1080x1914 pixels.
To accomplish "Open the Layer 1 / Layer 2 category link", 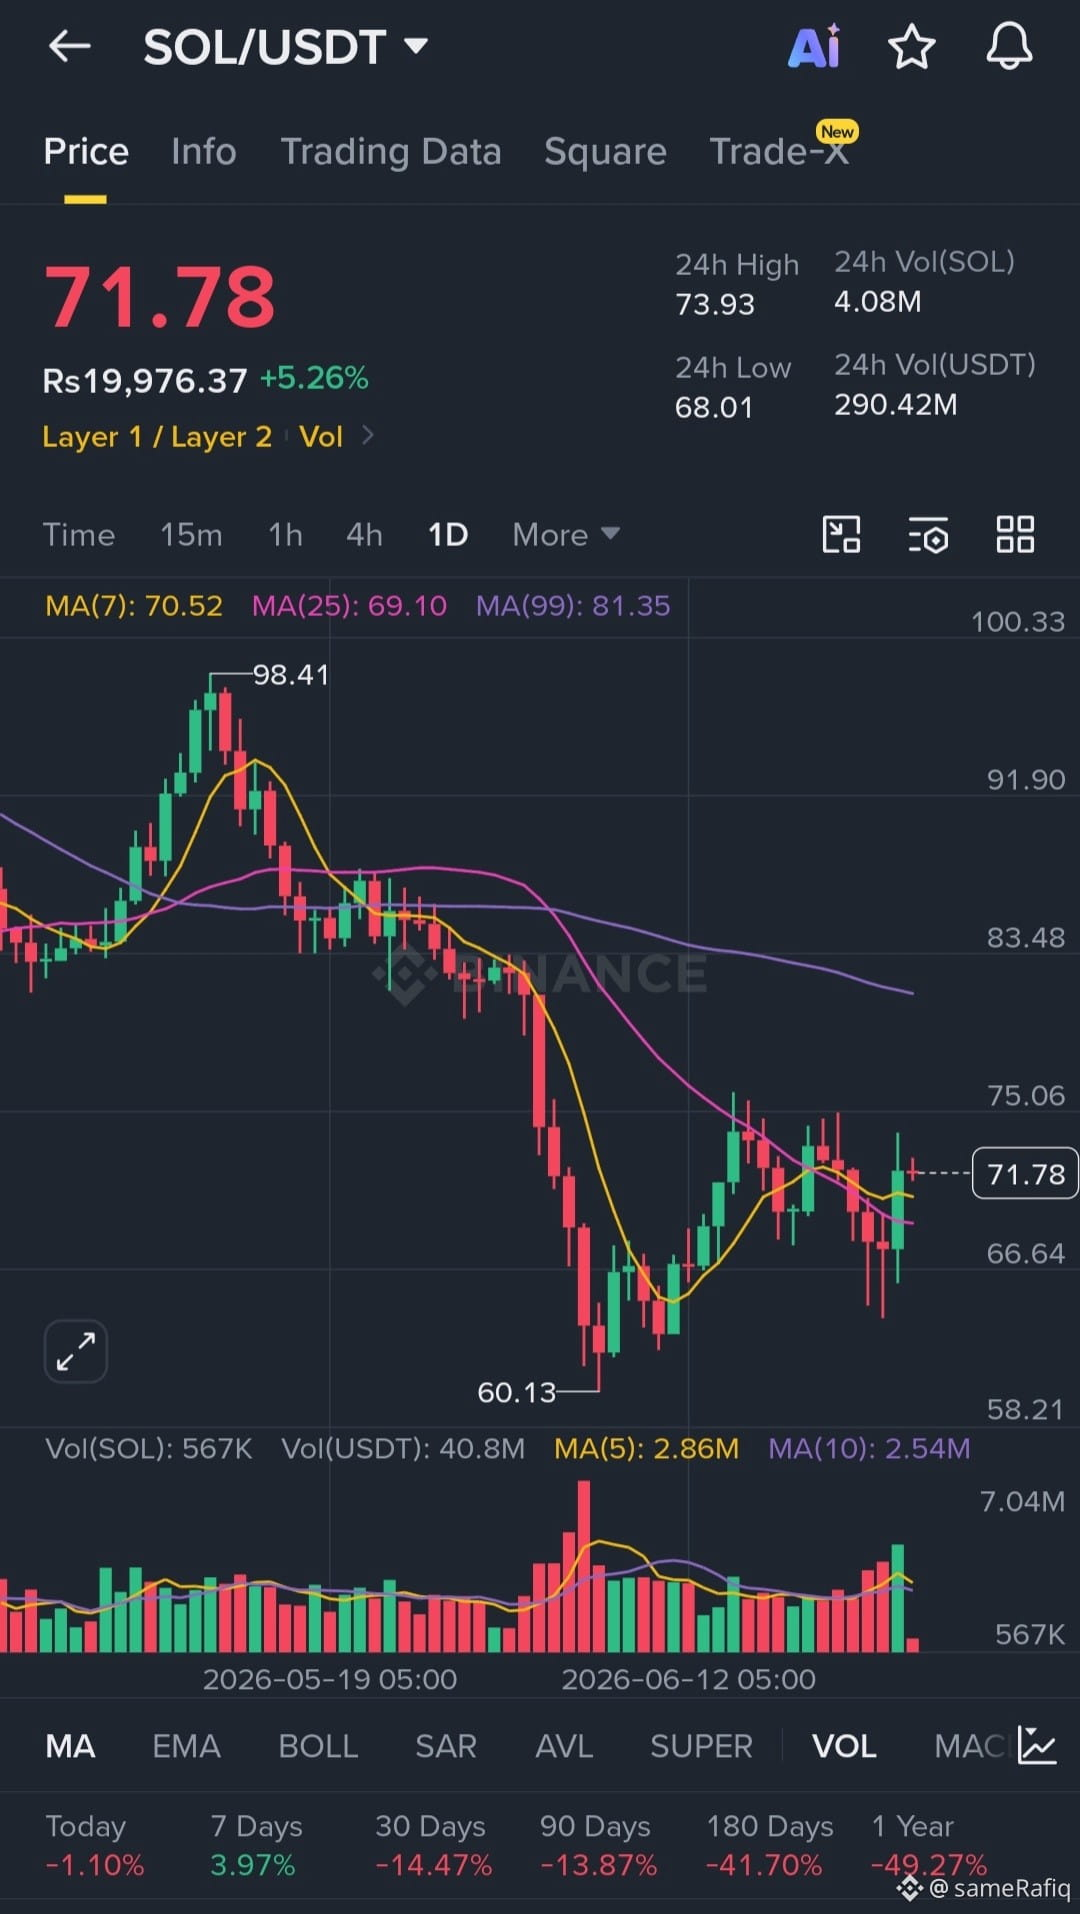I will point(157,436).
